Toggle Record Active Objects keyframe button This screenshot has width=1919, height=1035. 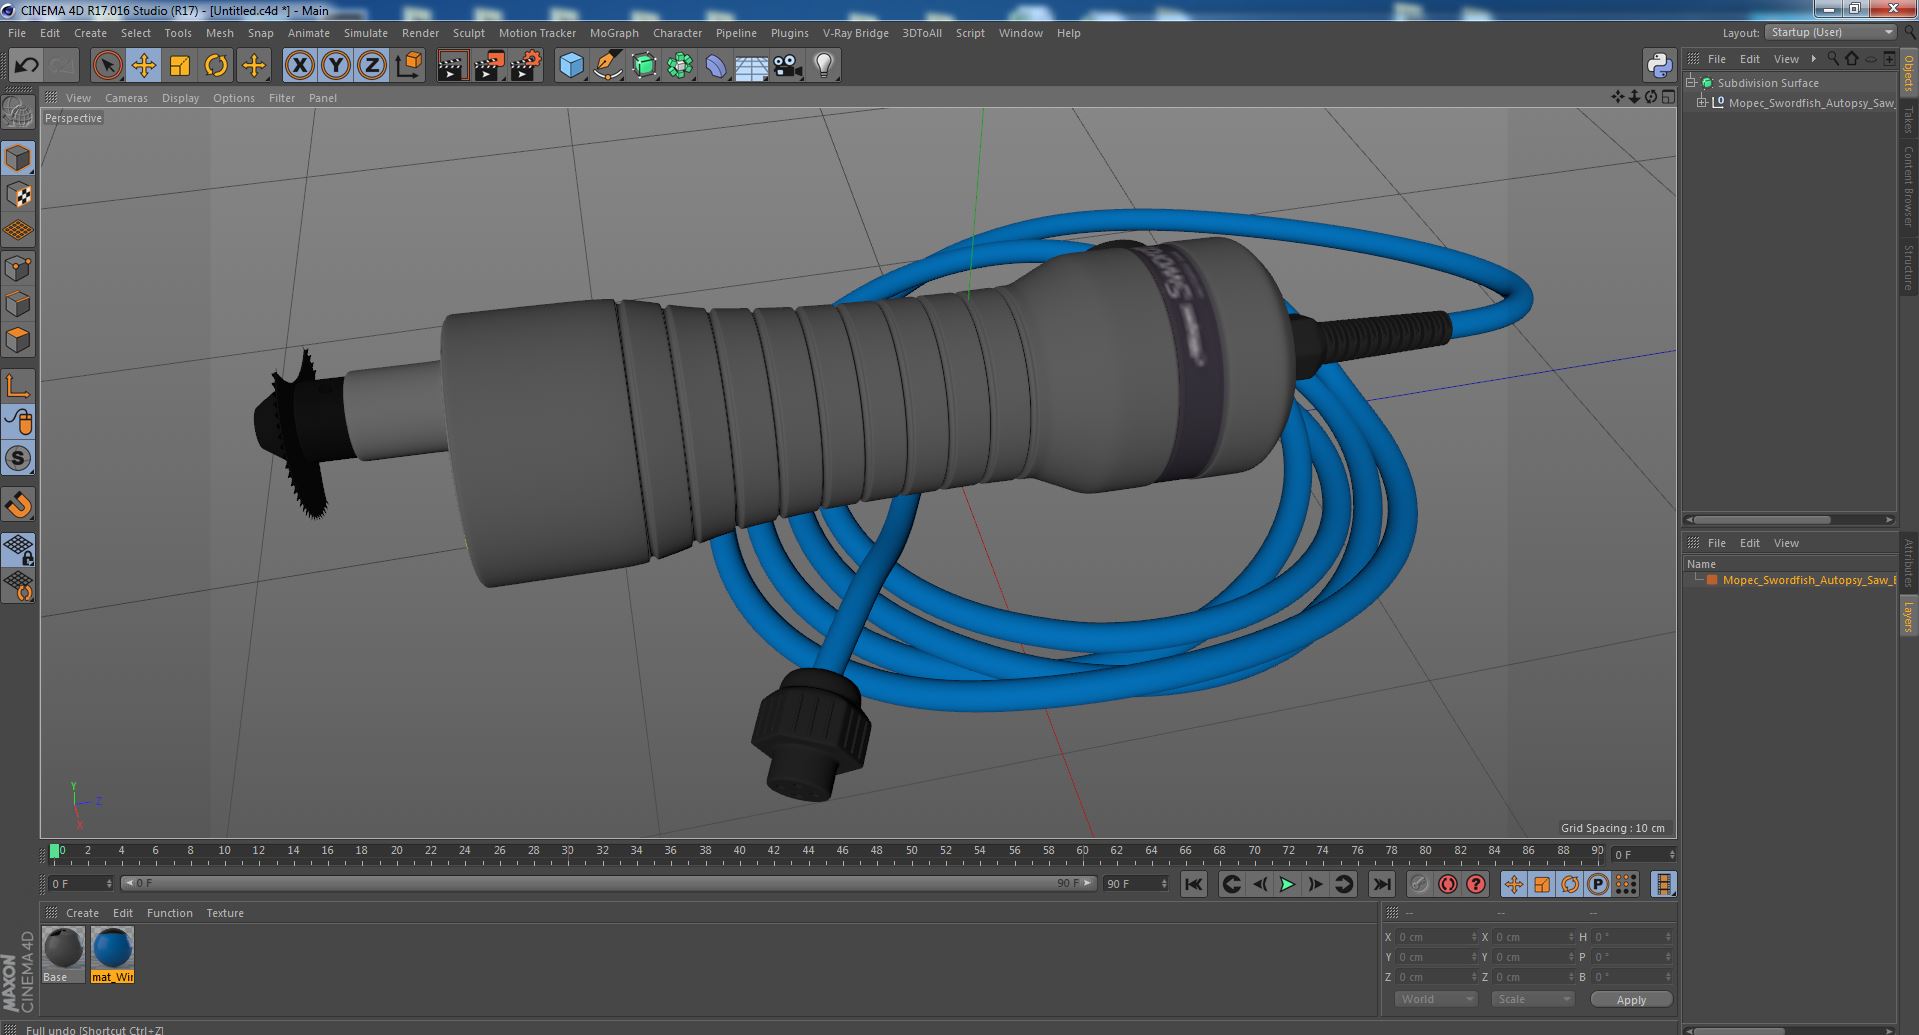[1419, 884]
